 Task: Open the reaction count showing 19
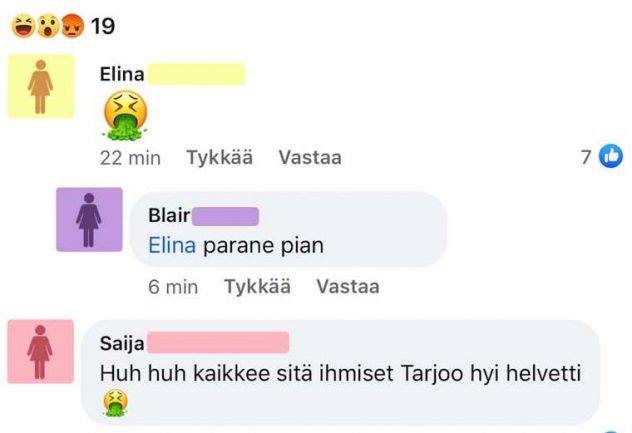pyautogui.click(x=103, y=27)
